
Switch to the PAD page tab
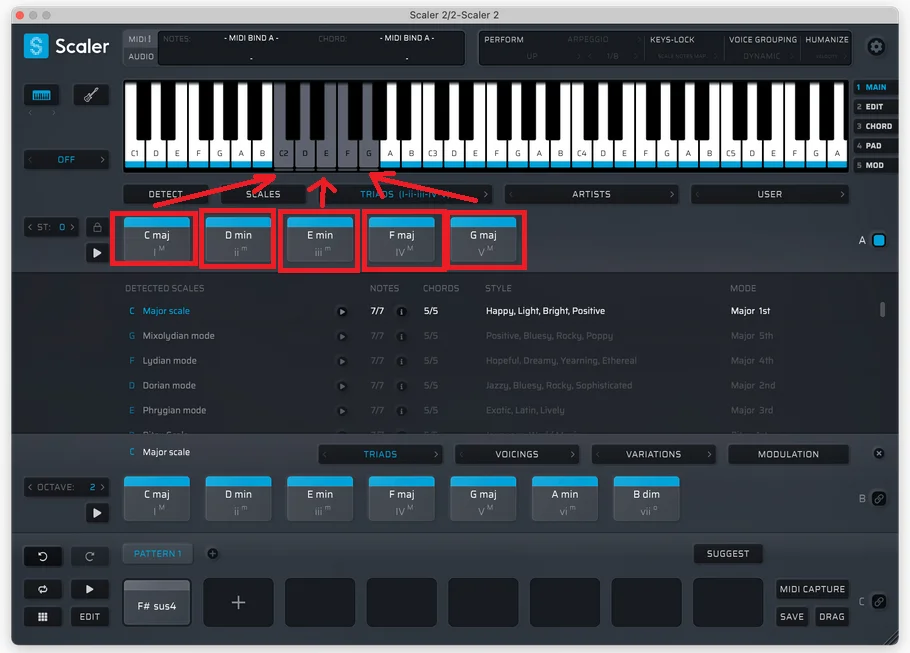(875, 146)
